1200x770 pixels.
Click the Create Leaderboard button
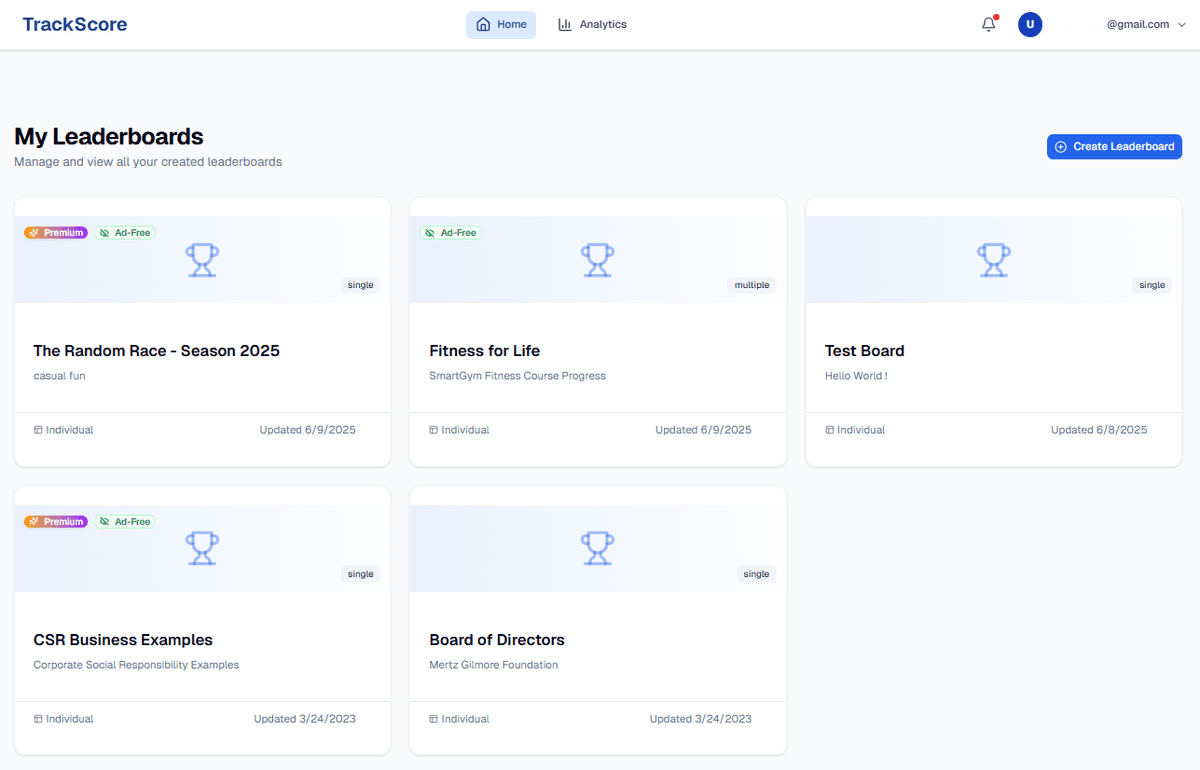[x=1114, y=146]
